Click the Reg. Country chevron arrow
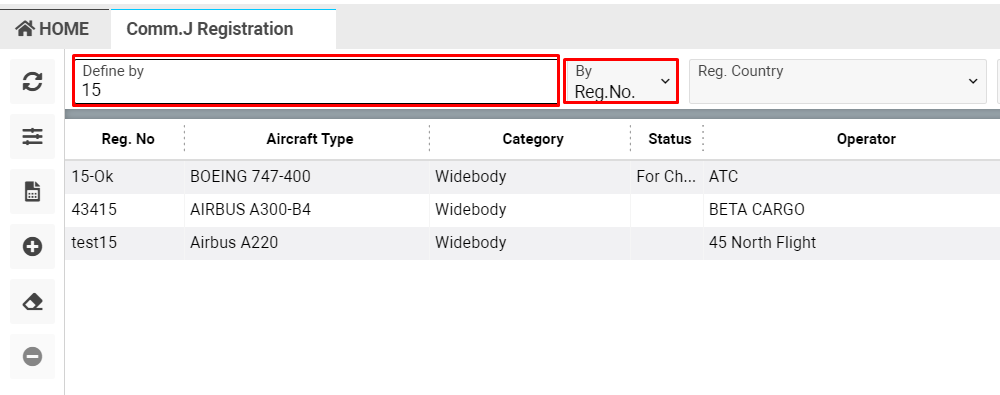 tap(973, 81)
